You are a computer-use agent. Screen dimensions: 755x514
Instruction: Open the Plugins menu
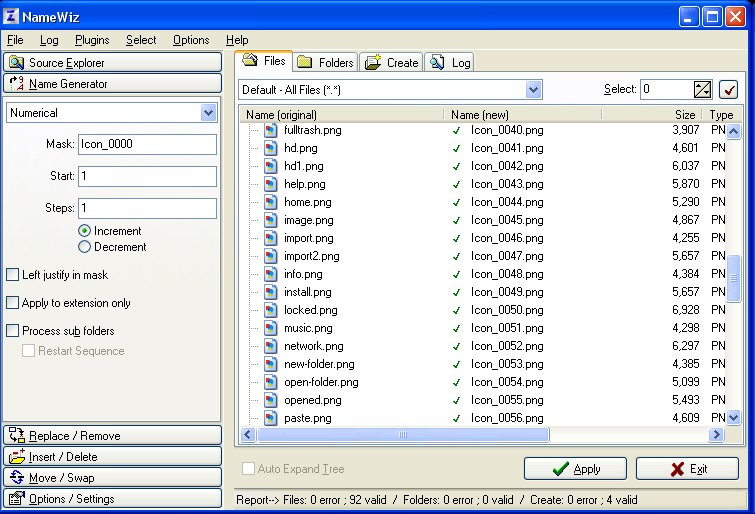tap(92, 40)
